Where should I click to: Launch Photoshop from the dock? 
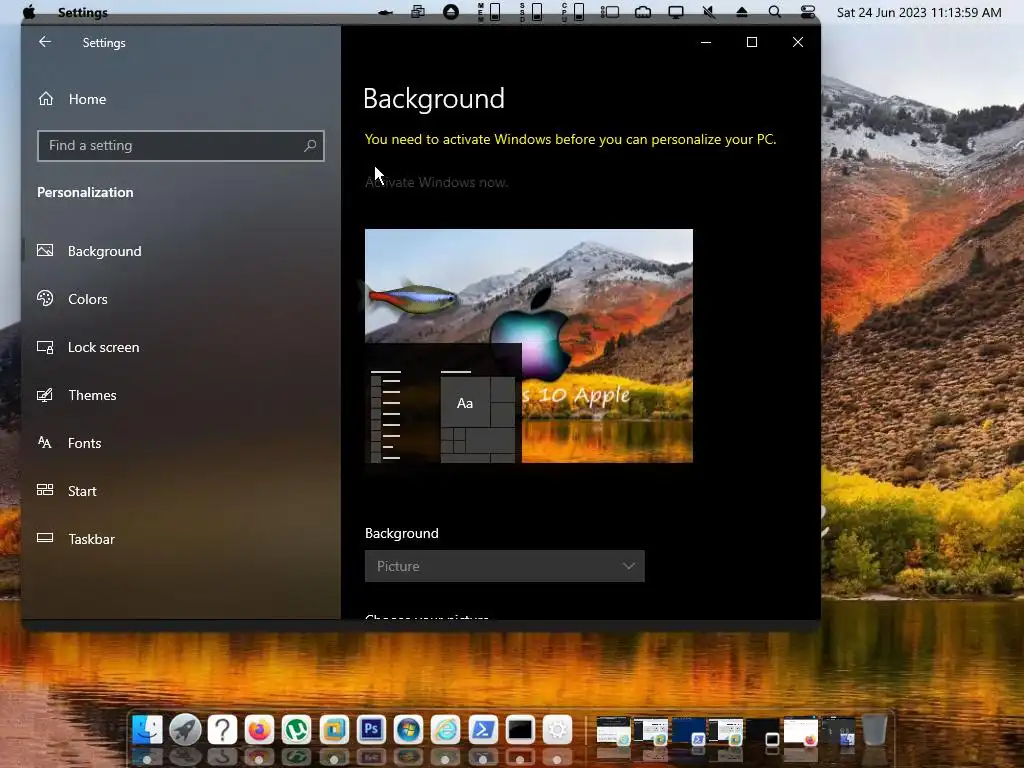pyautogui.click(x=371, y=729)
